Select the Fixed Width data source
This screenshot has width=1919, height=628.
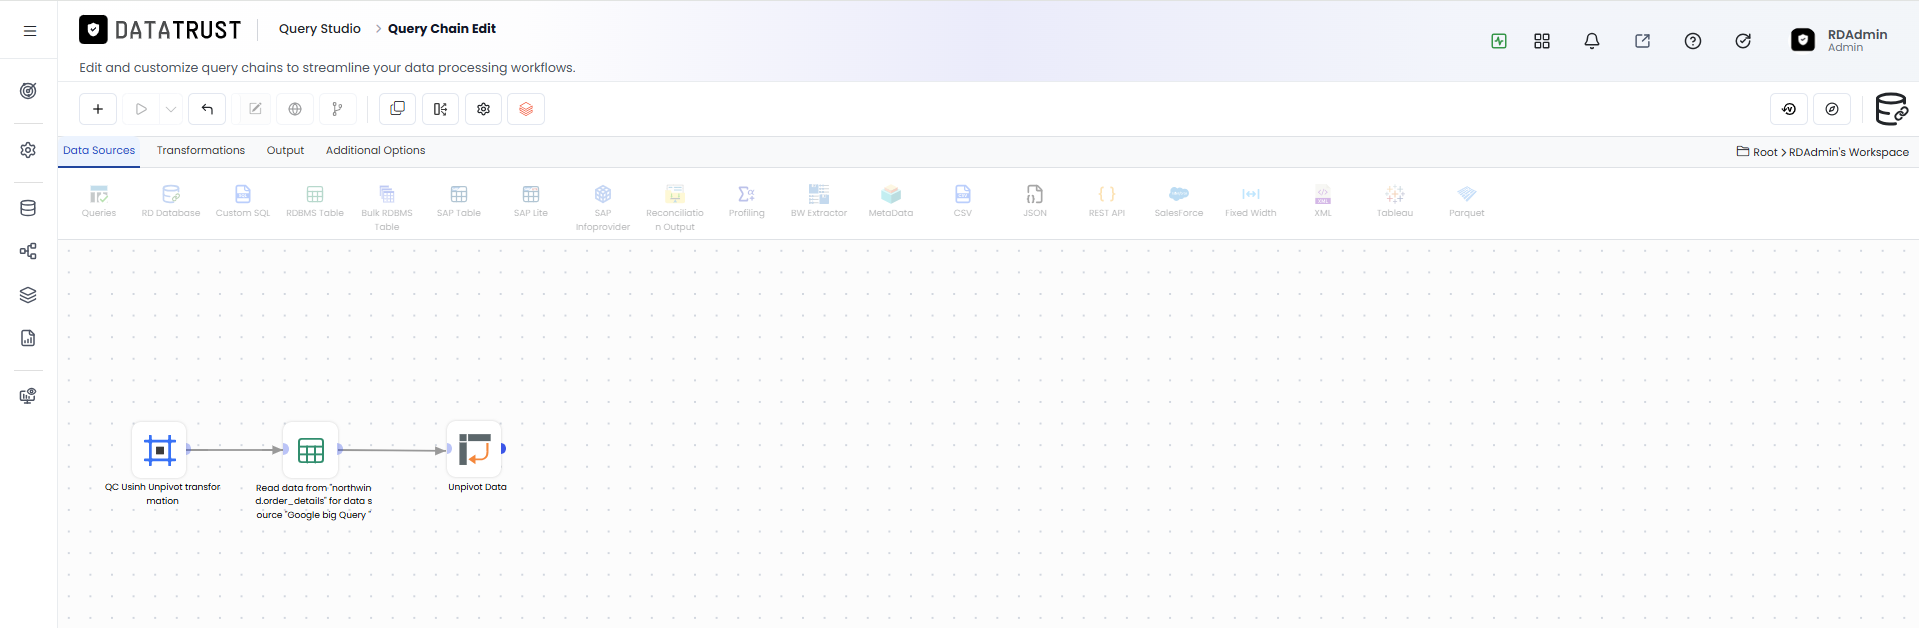tap(1251, 201)
